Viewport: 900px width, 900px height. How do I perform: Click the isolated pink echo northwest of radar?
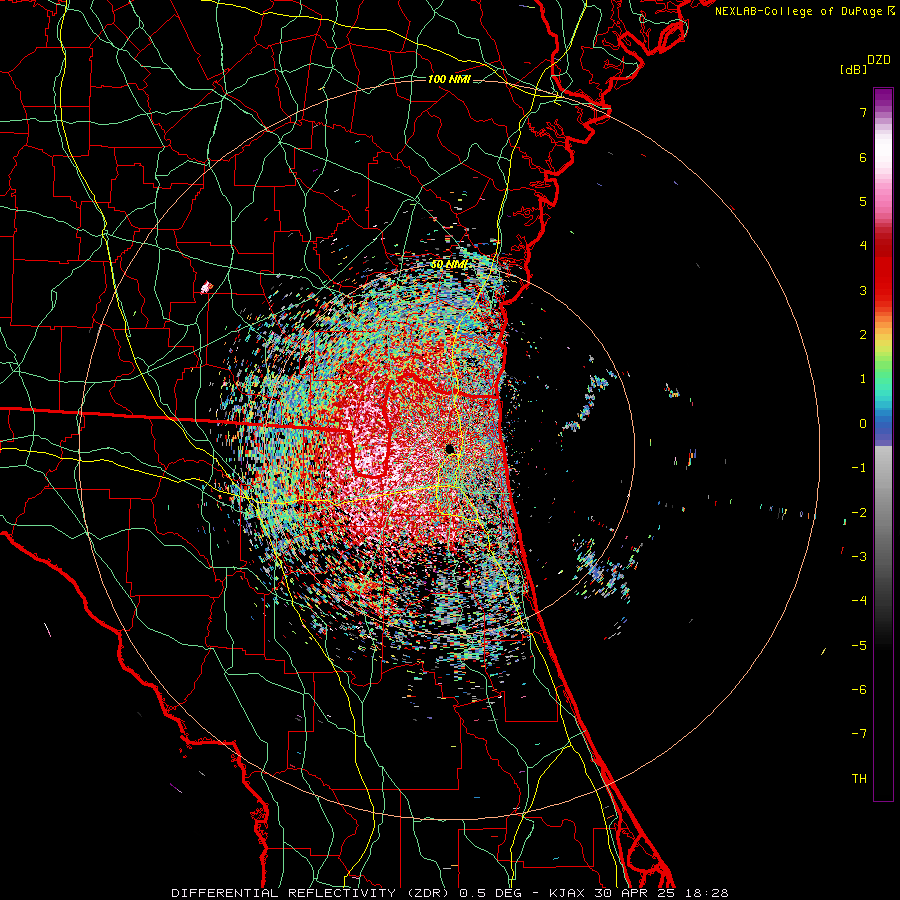(x=206, y=287)
